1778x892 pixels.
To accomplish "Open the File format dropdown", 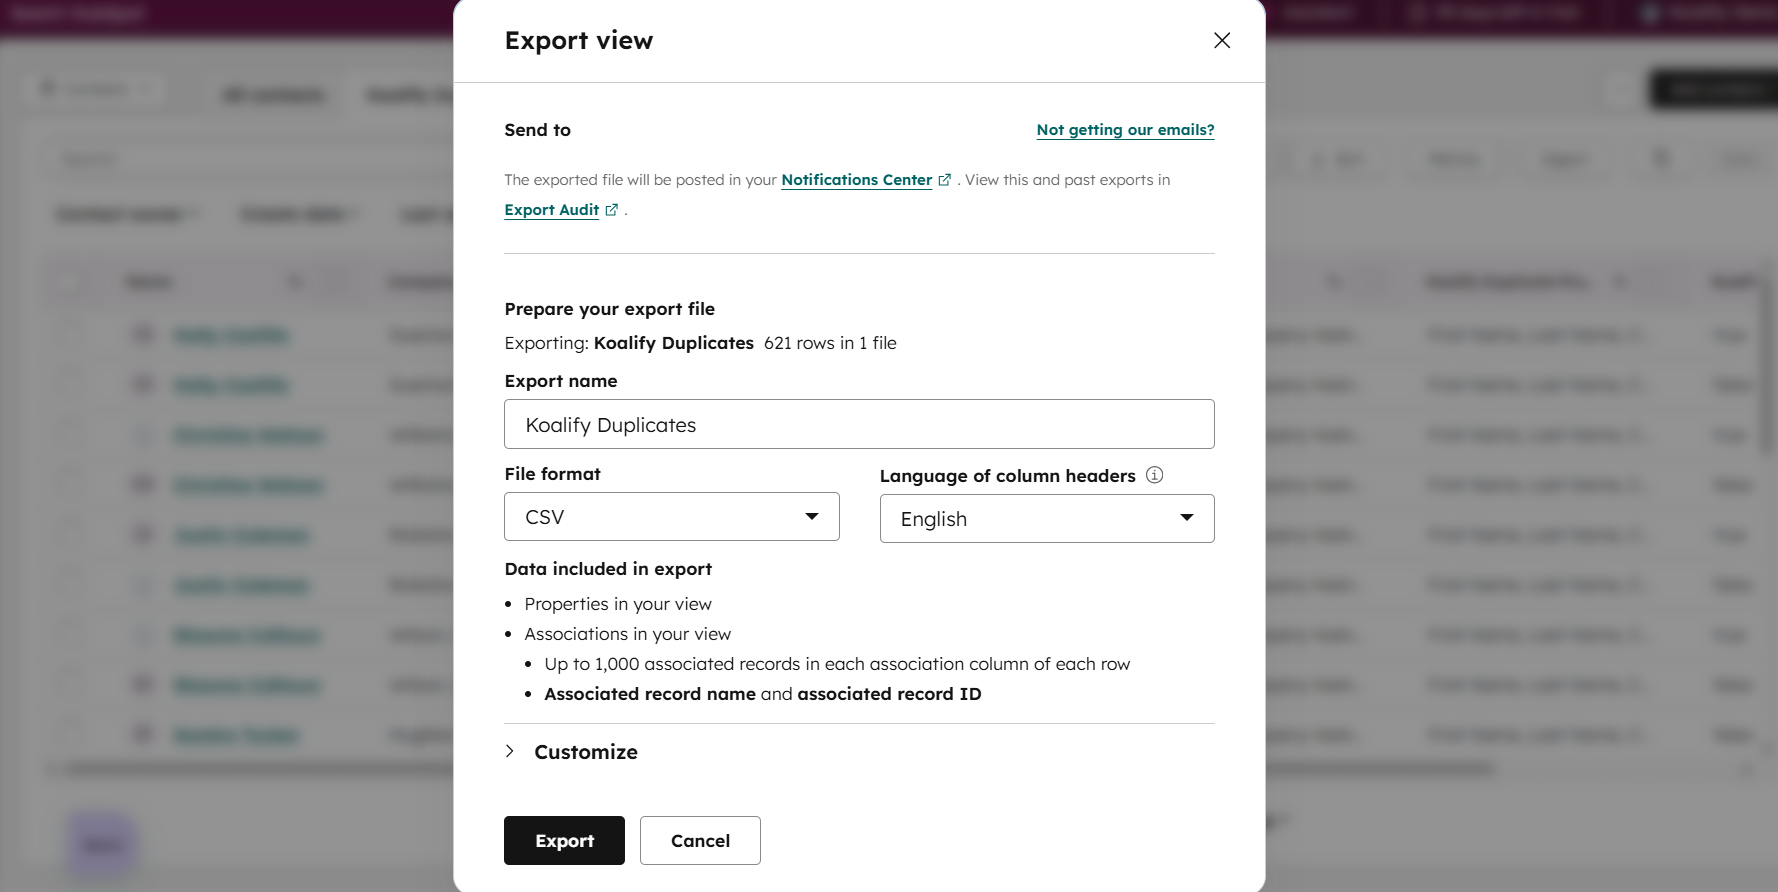I will (671, 517).
